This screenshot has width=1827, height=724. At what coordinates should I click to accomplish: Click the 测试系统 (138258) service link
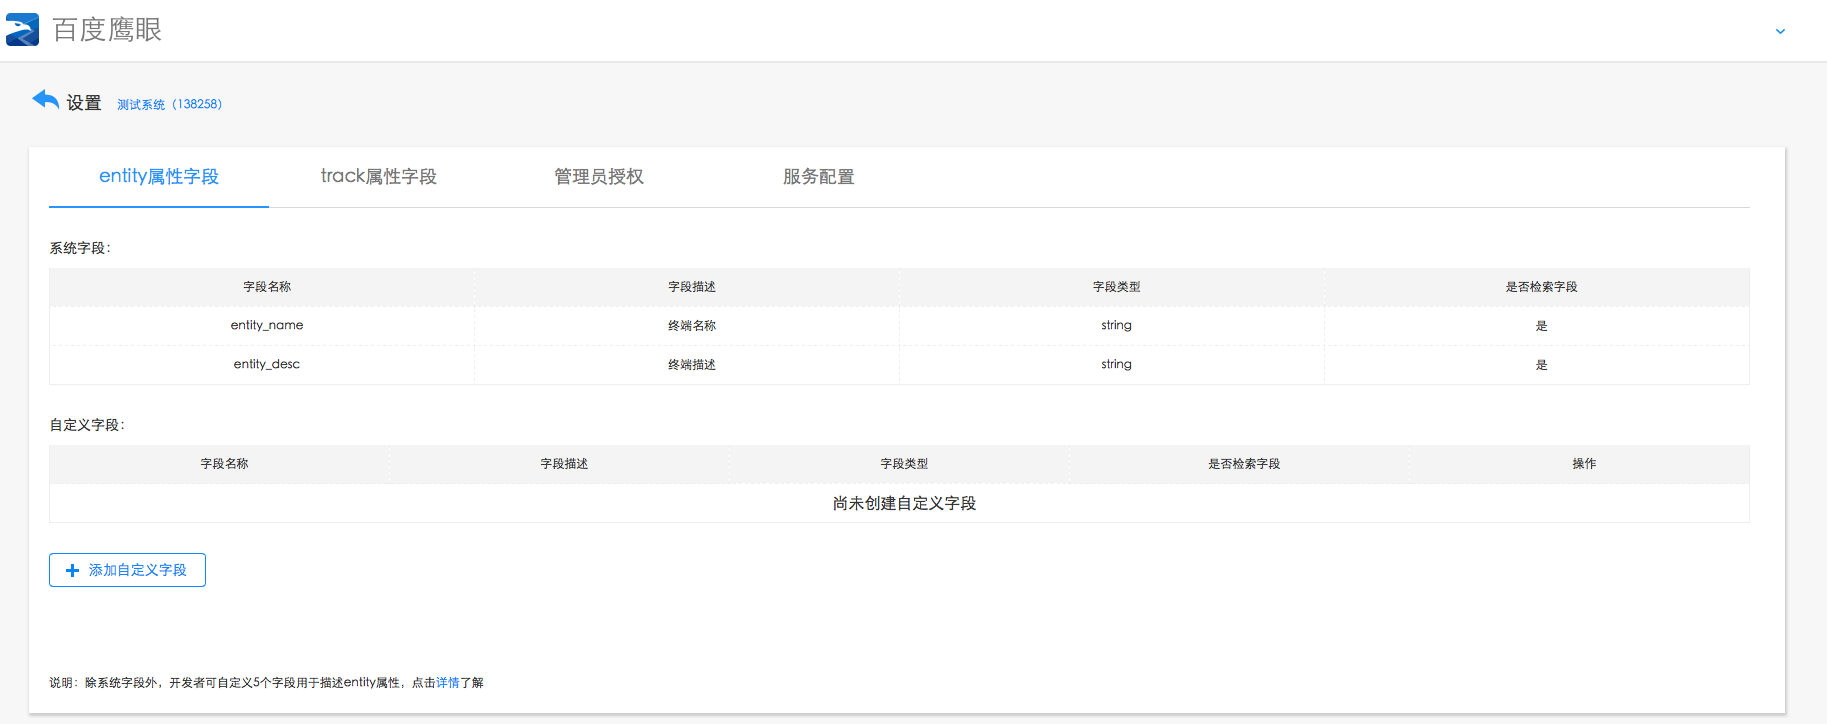click(x=169, y=104)
